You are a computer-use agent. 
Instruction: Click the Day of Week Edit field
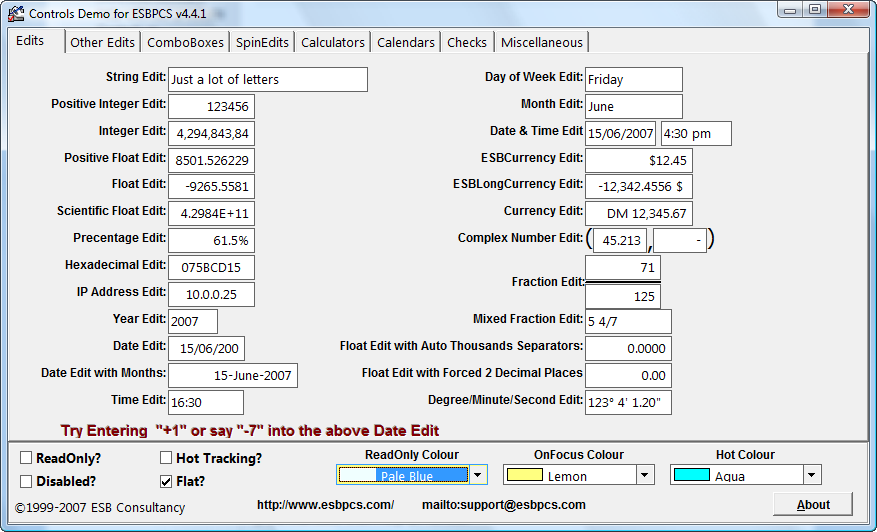pos(634,79)
